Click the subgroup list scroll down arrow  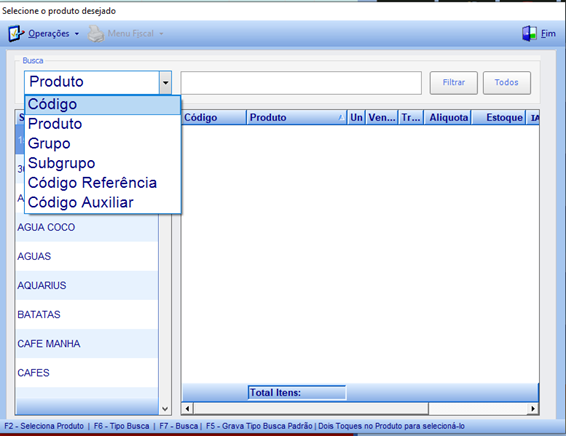coord(165,409)
